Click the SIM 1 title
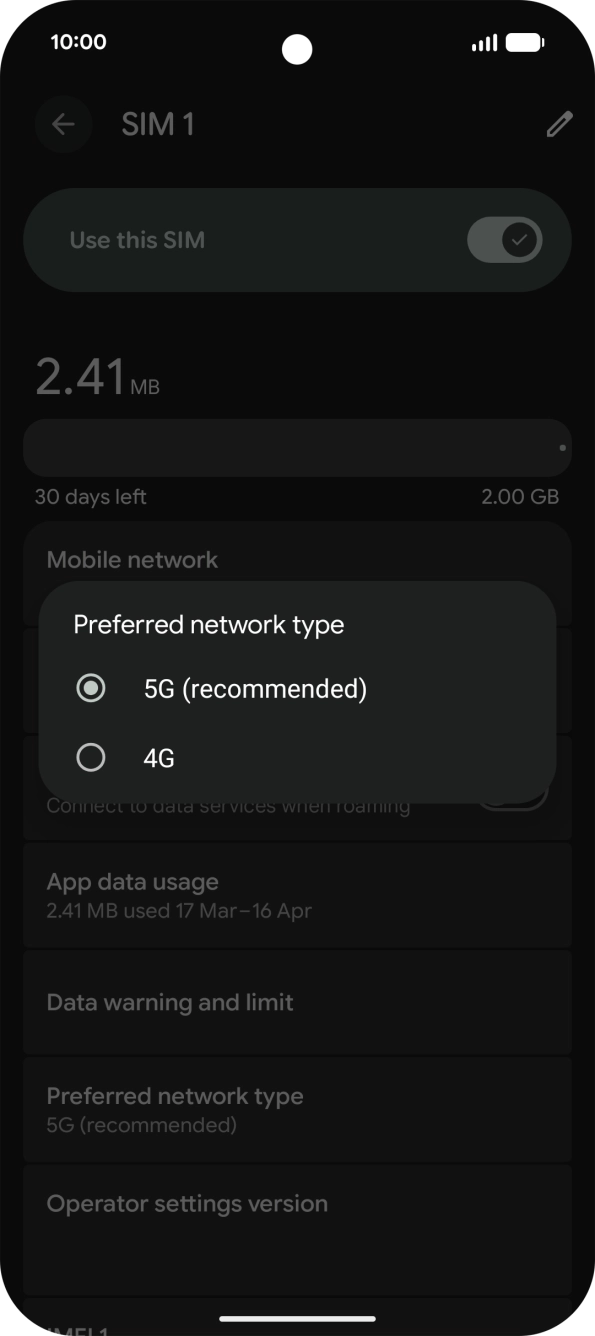This screenshot has width=595, height=1336. coord(158,124)
